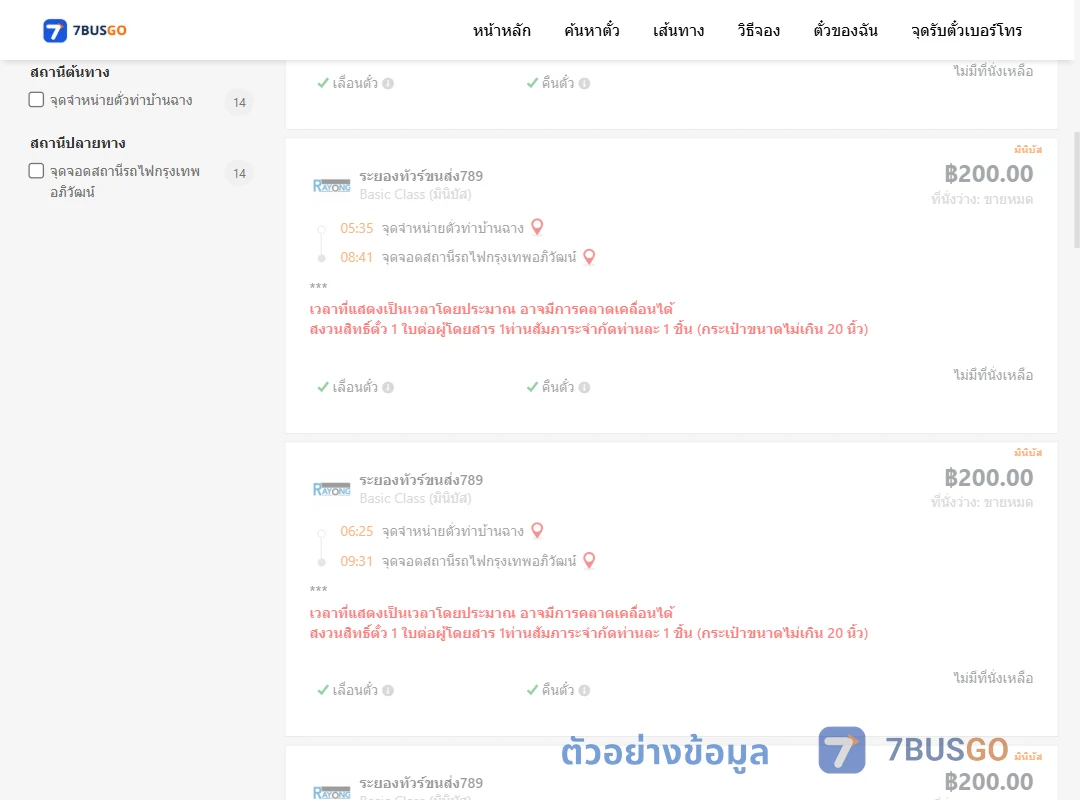Click the page vertical scrollbar thumb
1080x800 pixels.
(1077, 189)
